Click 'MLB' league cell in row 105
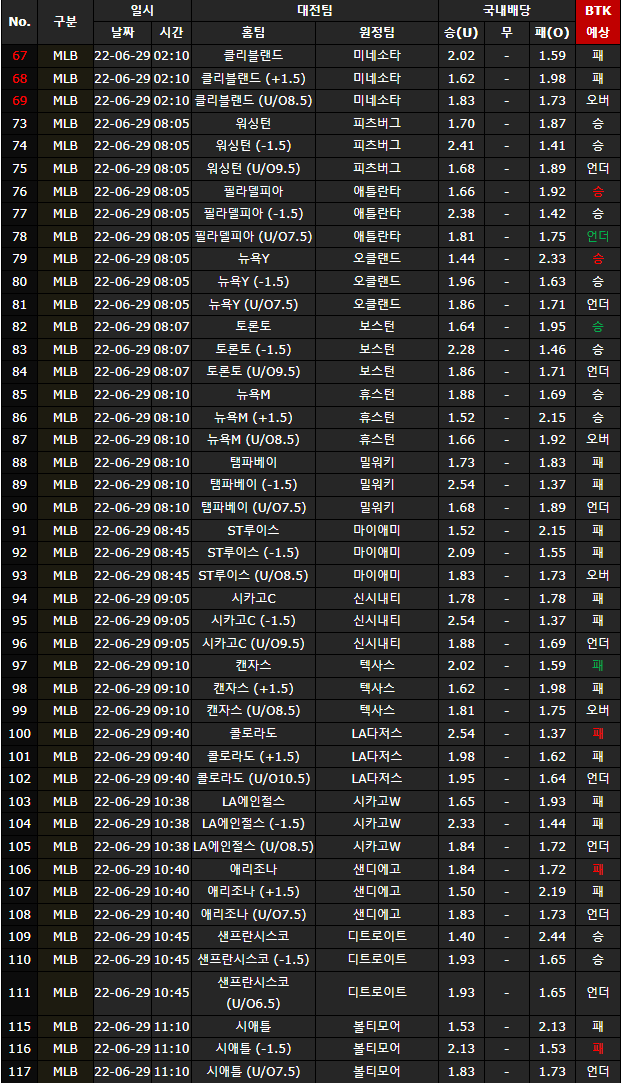The width and height of the screenshot is (621, 1083). click(66, 846)
